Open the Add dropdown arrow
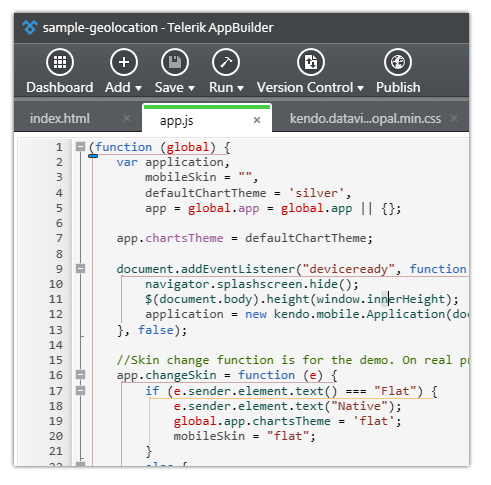 tap(138, 88)
